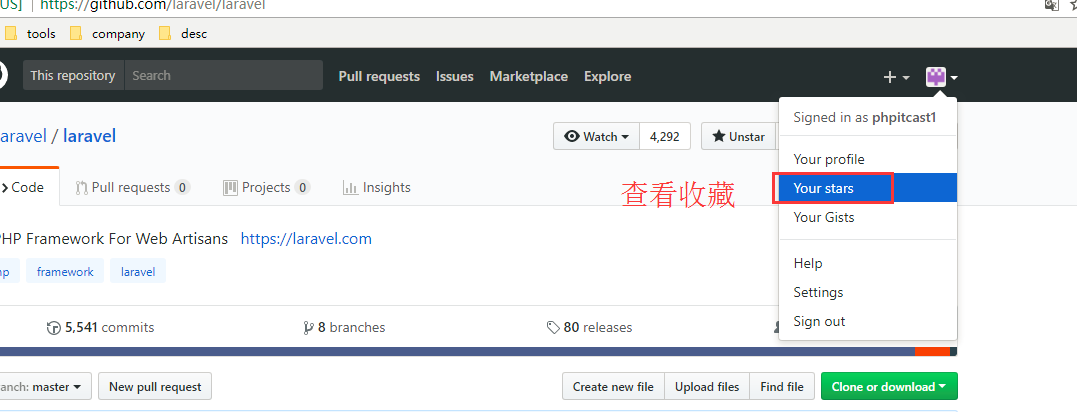Image resolution: width=1077 pixels, height=412 pixels.
Task: Open the desc bookmark folder
Action: pyautogui.click(x=183, y=33)
